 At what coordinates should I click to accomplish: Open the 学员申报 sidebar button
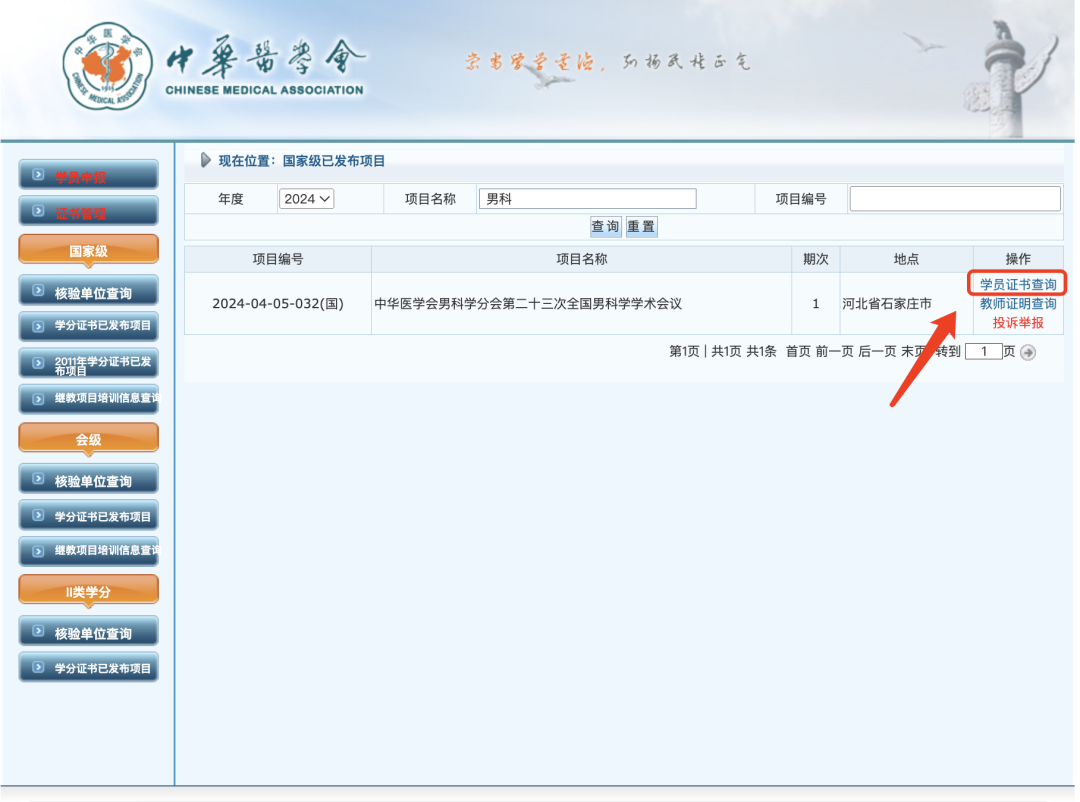click(x=88, y=175)
